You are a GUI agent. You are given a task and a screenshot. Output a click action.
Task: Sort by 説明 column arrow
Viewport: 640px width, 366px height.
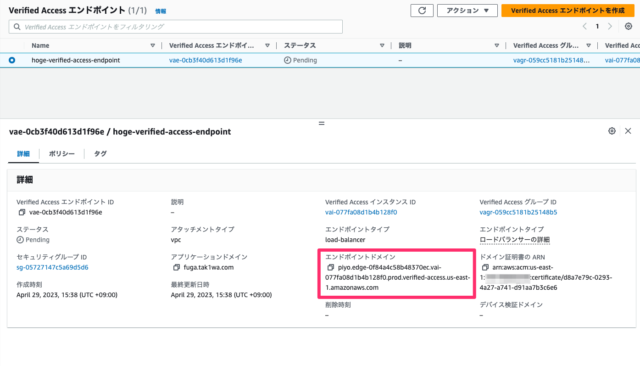tap(496, 45)
